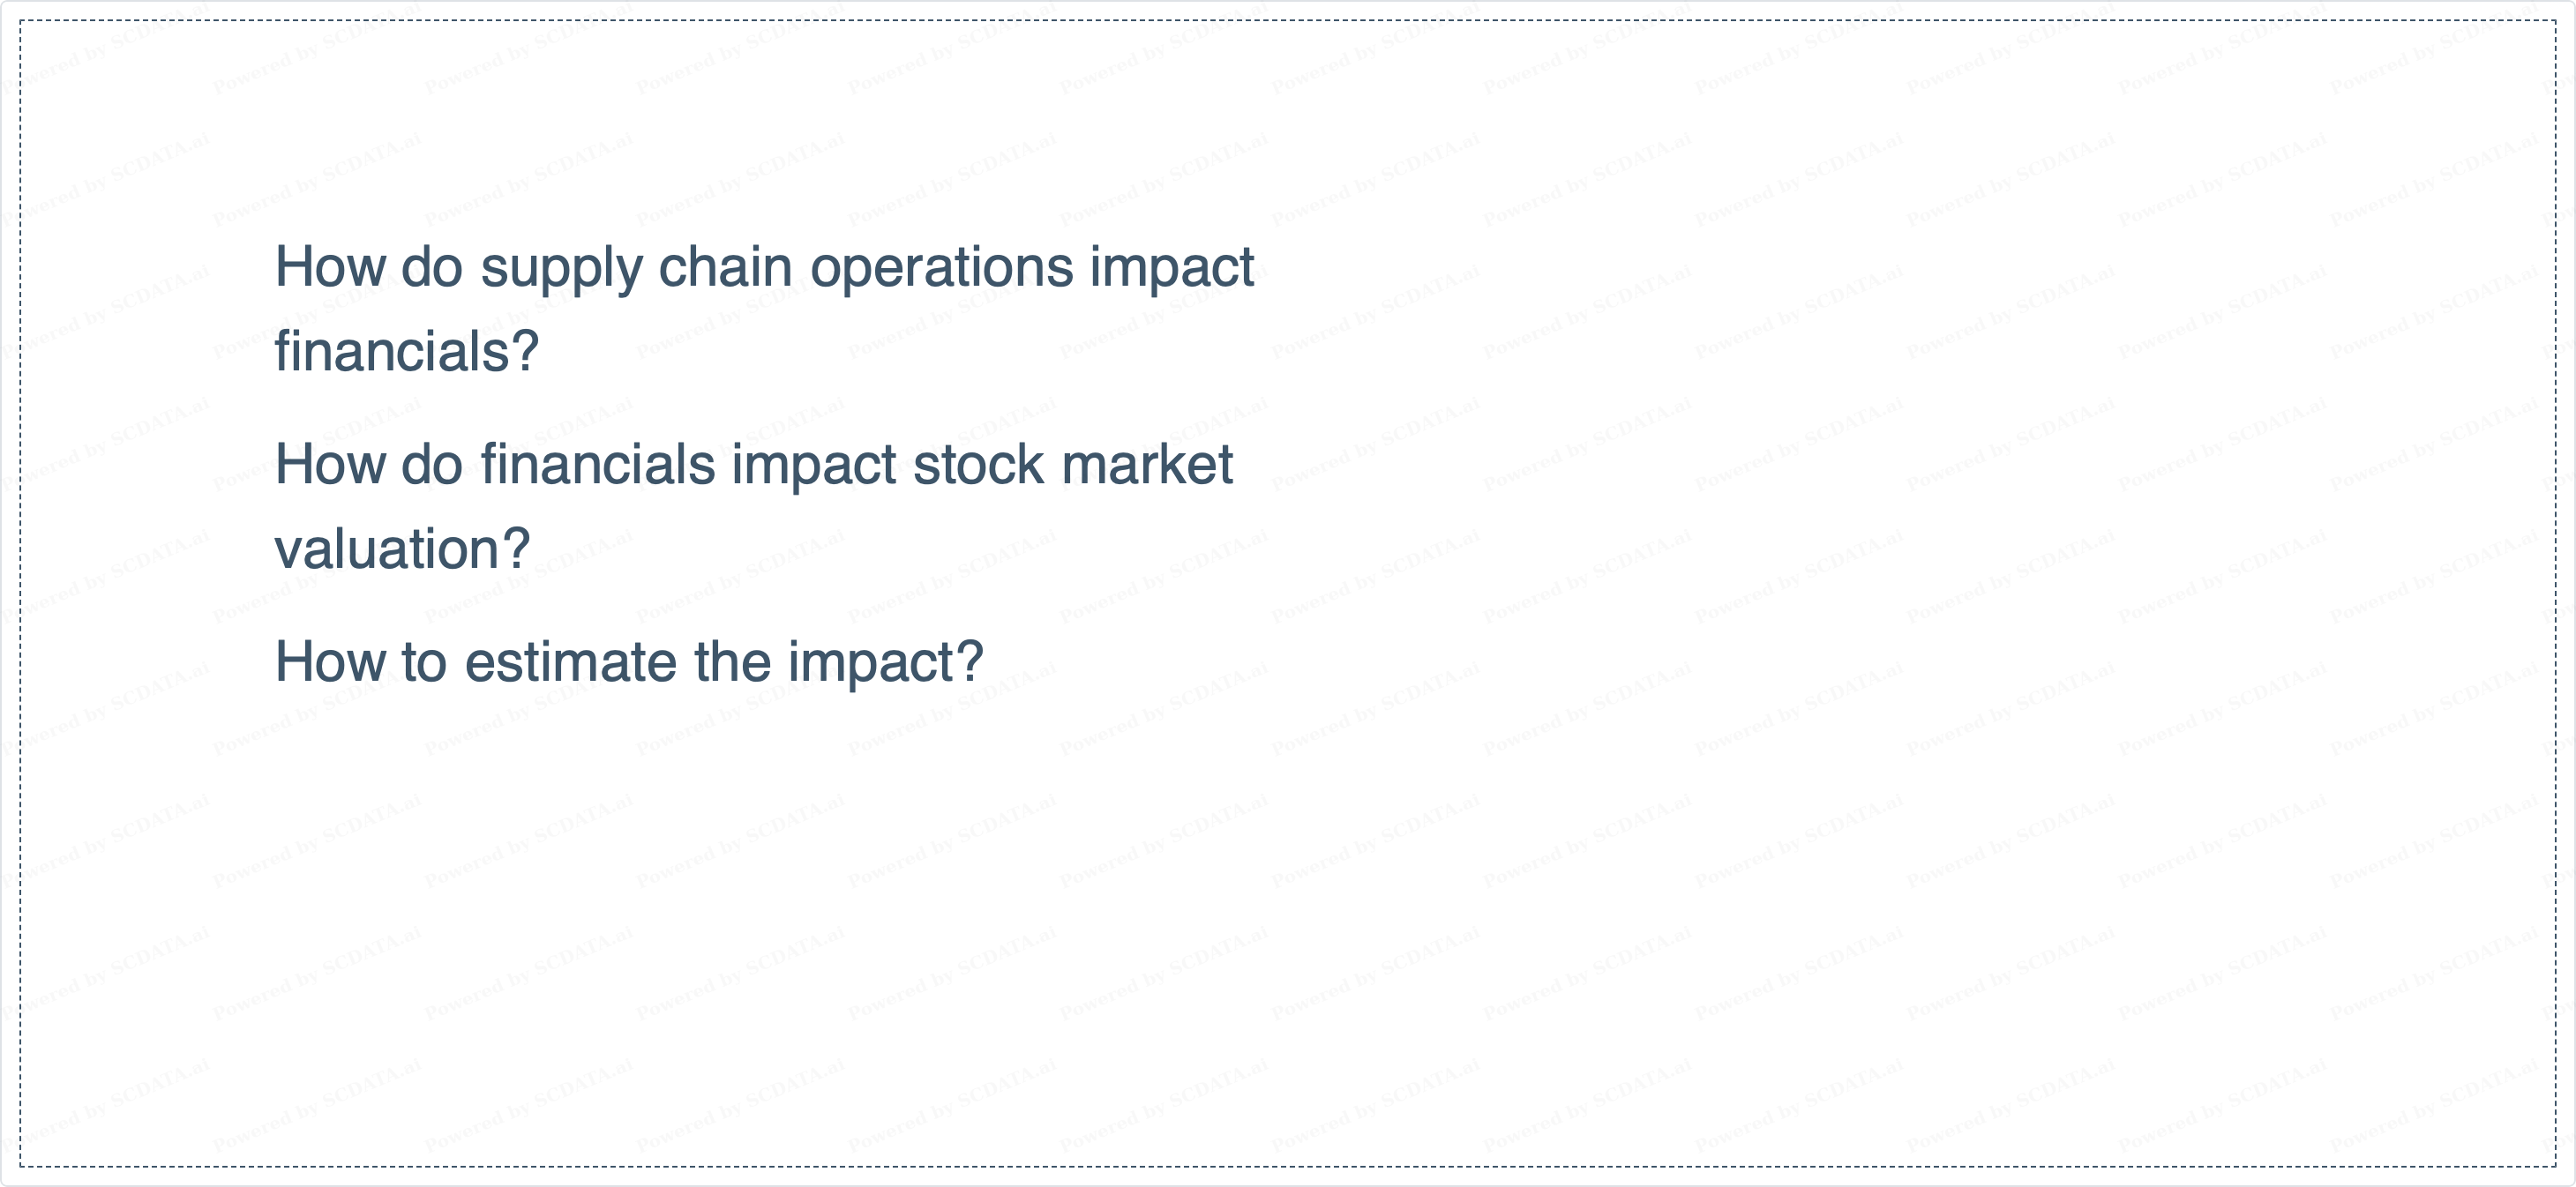Click "How" starting the stock market question
The height and width of the screenshot is (1187, 2576).
[328, 465]
